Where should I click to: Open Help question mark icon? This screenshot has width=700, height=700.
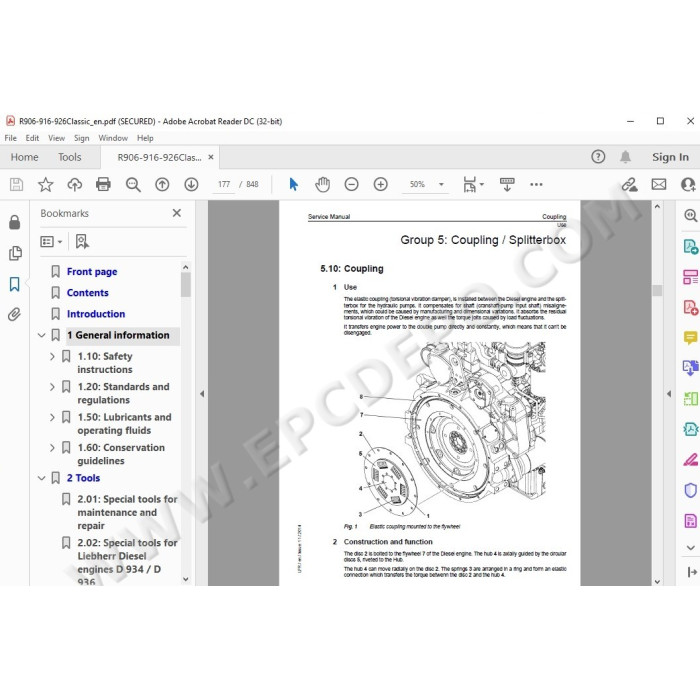pos(598,157)
